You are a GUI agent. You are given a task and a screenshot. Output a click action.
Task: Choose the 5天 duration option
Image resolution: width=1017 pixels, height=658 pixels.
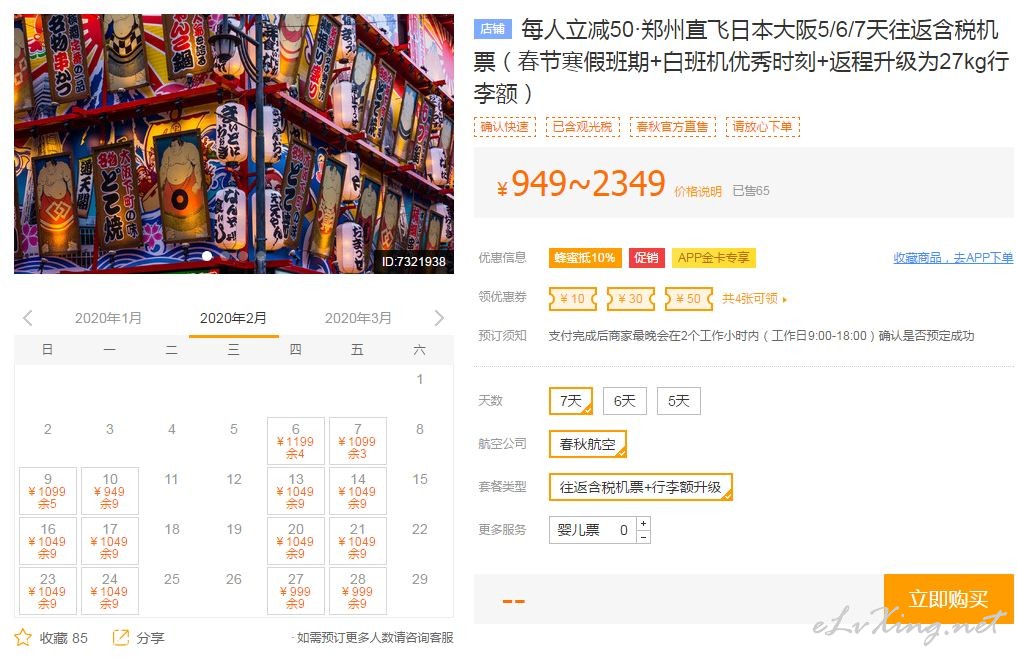(x=678, y=401)
